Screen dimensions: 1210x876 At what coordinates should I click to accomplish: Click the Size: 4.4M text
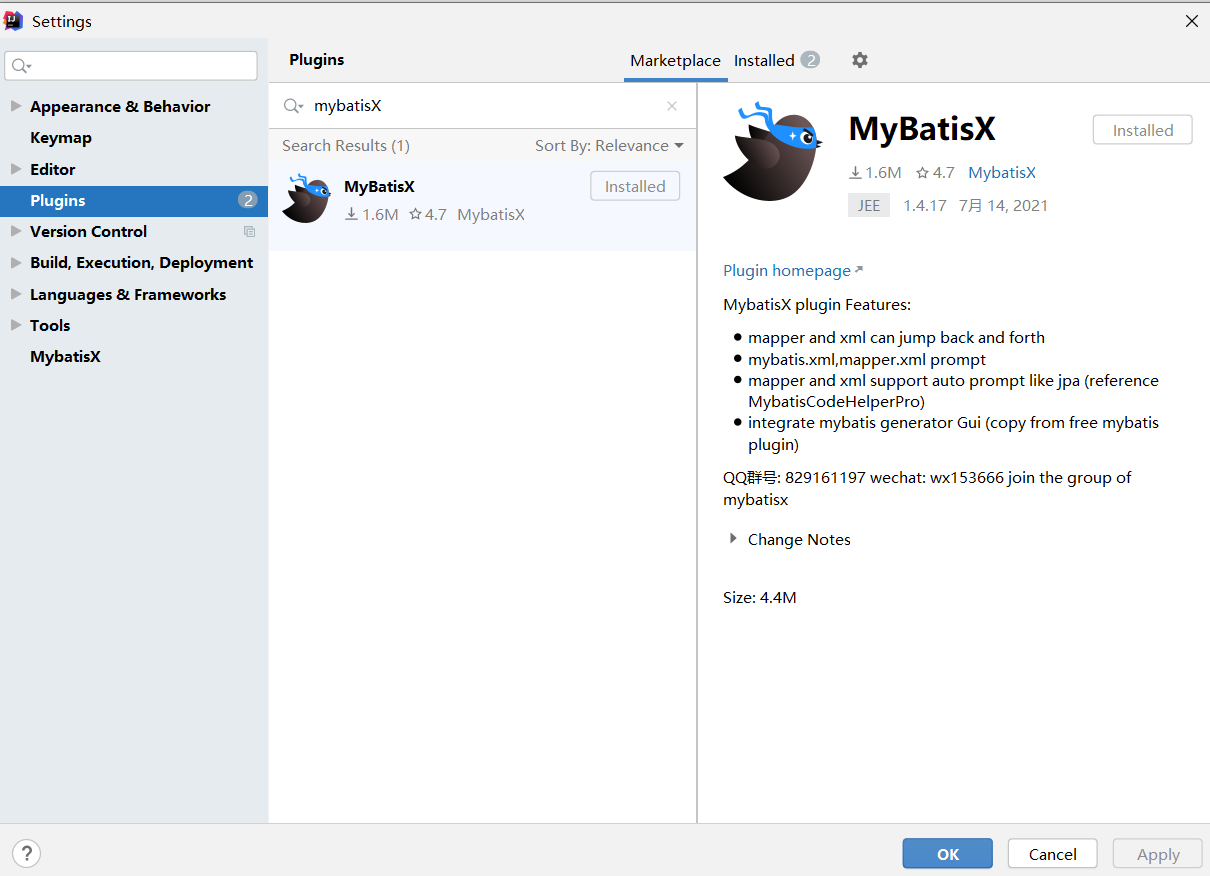tap(760, 598)
